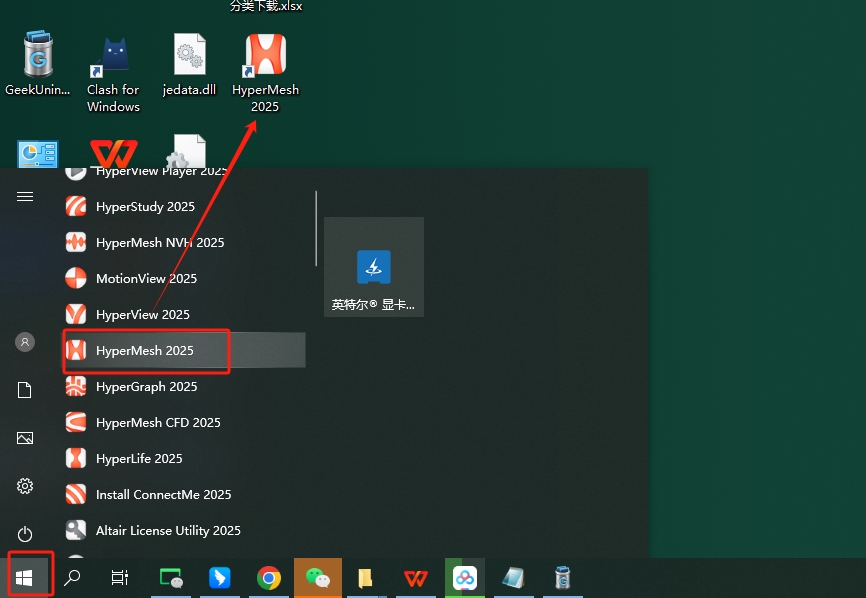Open GeekUninstaller on taskbar
This screenshot has width=866, height=598.
(x=562, y=578)
